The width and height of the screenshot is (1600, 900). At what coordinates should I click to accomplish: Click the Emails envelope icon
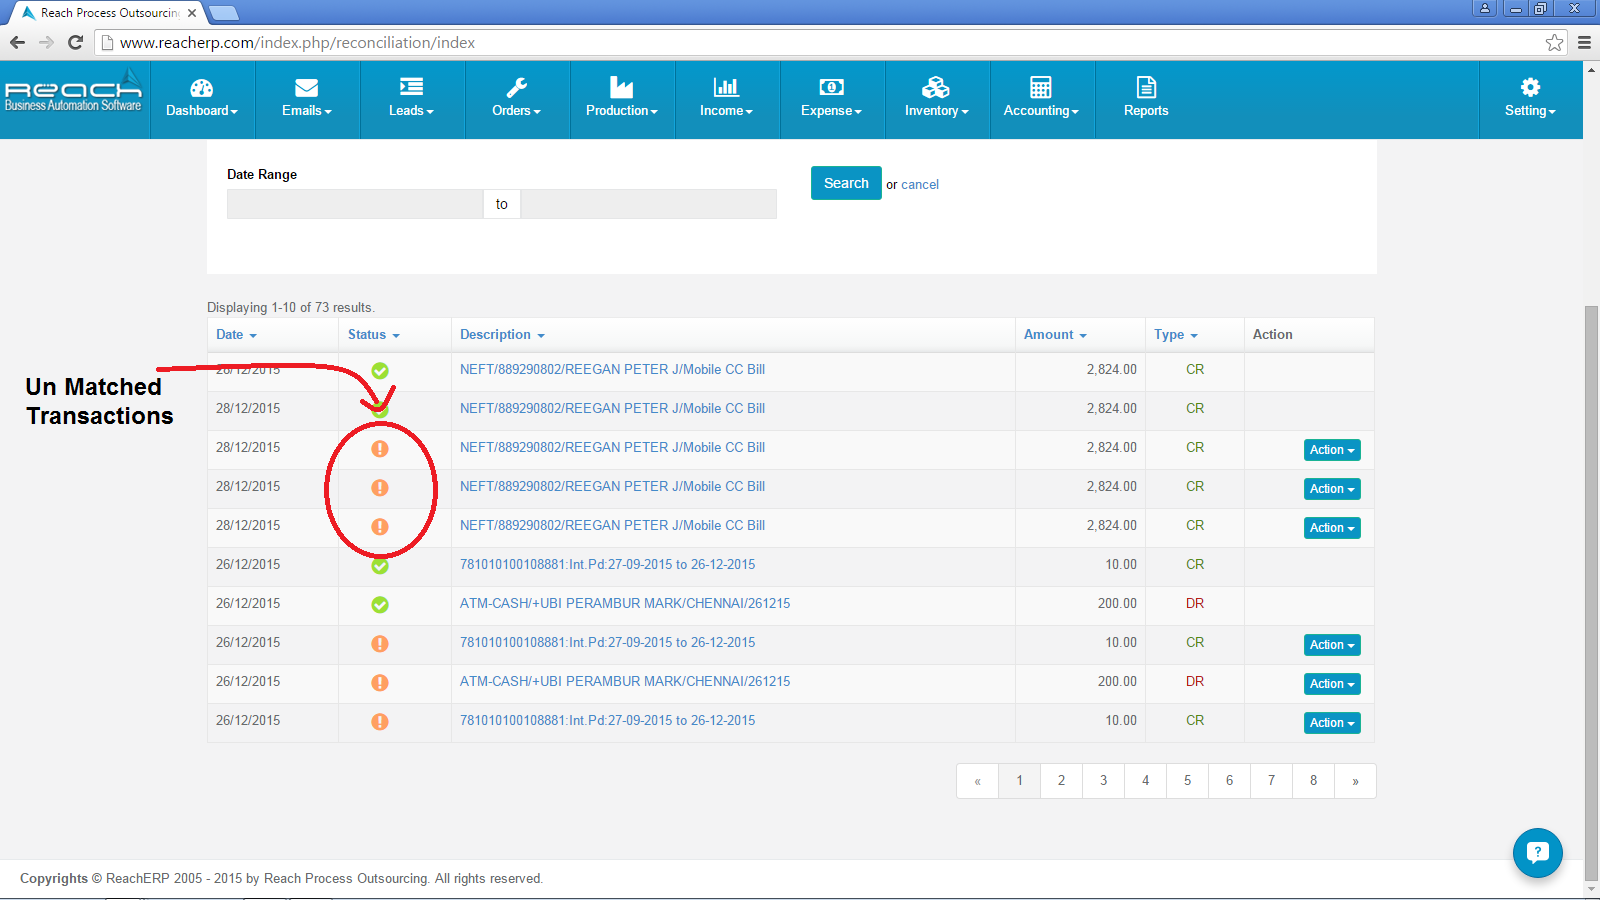tap(307, 88)
